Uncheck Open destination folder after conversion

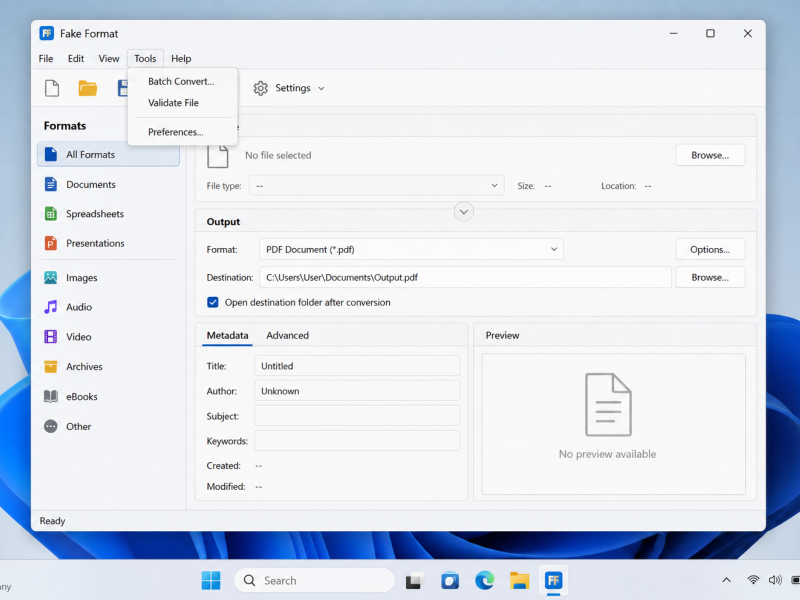213,303
